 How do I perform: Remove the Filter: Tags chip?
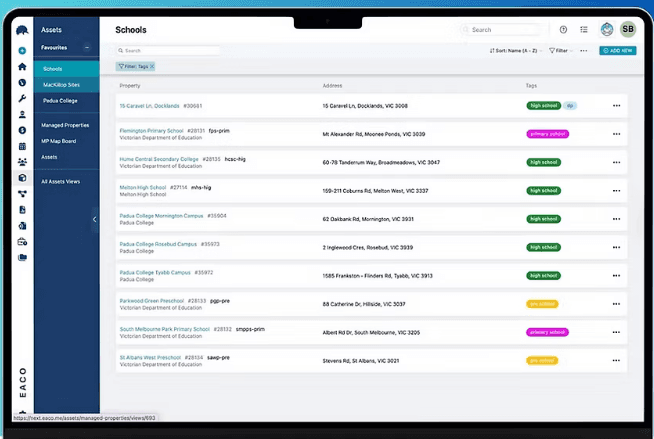point(152,66)
